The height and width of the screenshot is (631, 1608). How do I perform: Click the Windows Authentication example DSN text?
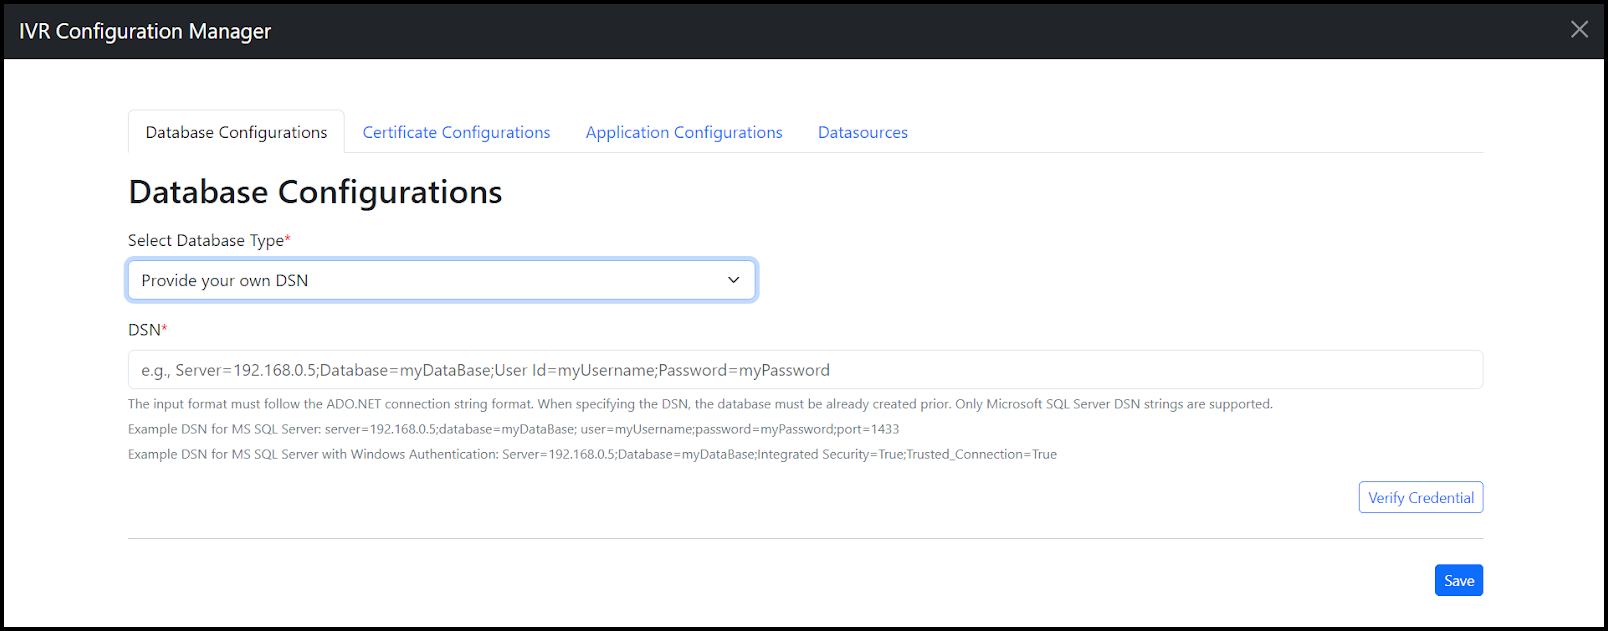coord(592,454)
